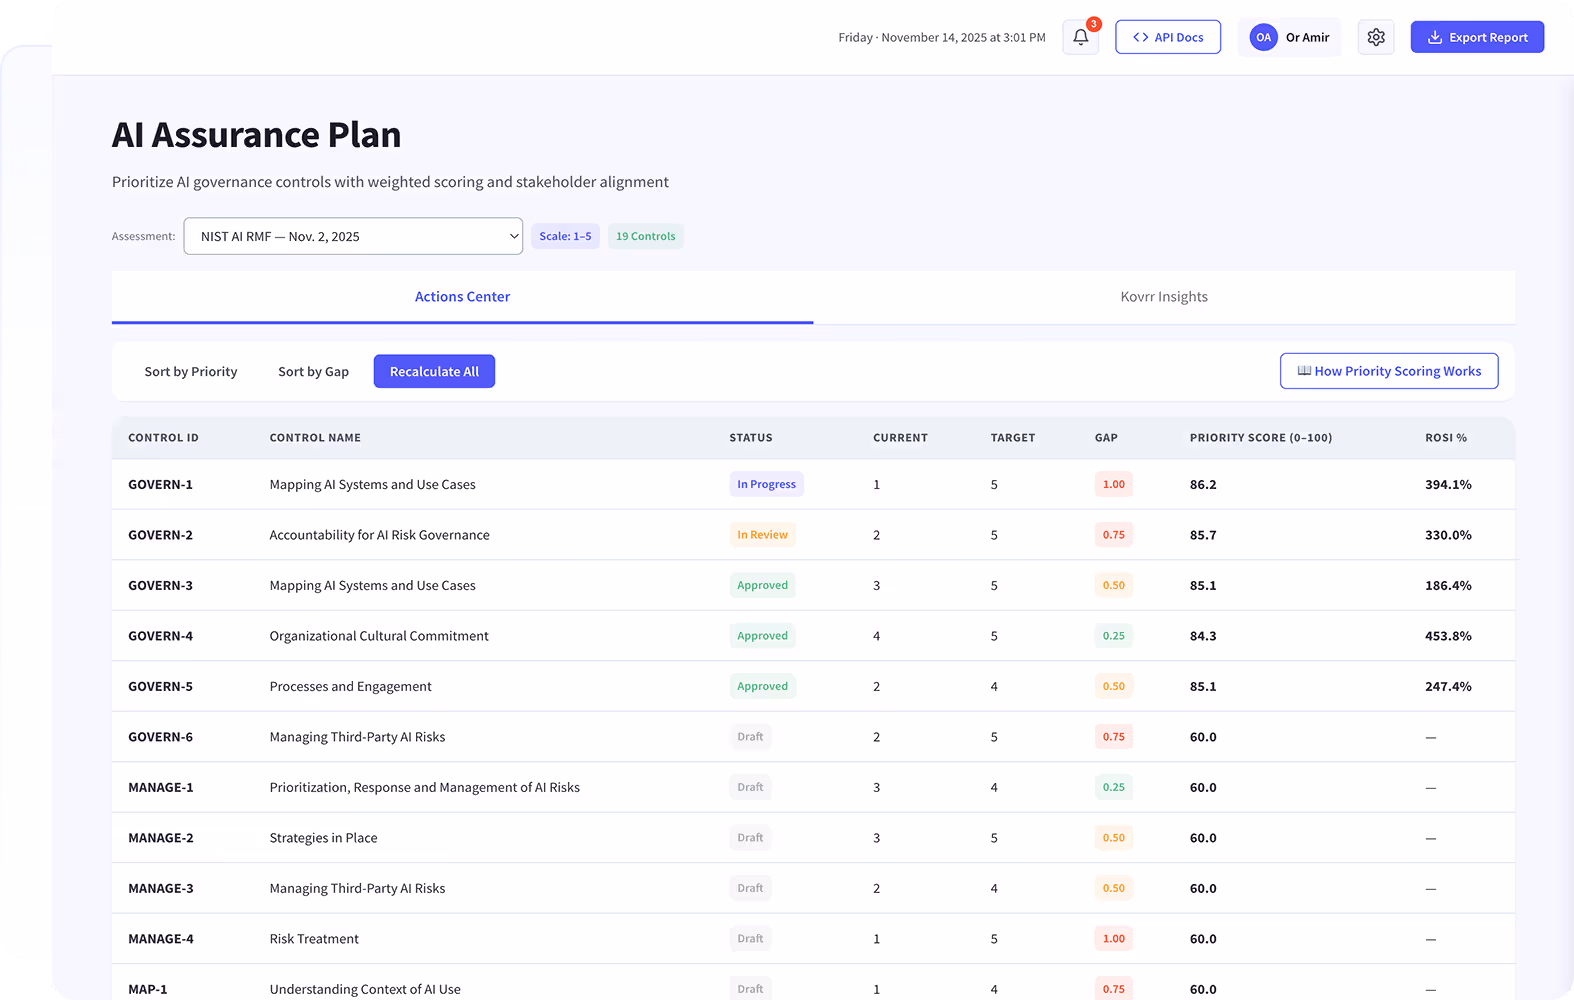
Task: Click the Draft status of GOVERN-6
Action: [750, 737]
